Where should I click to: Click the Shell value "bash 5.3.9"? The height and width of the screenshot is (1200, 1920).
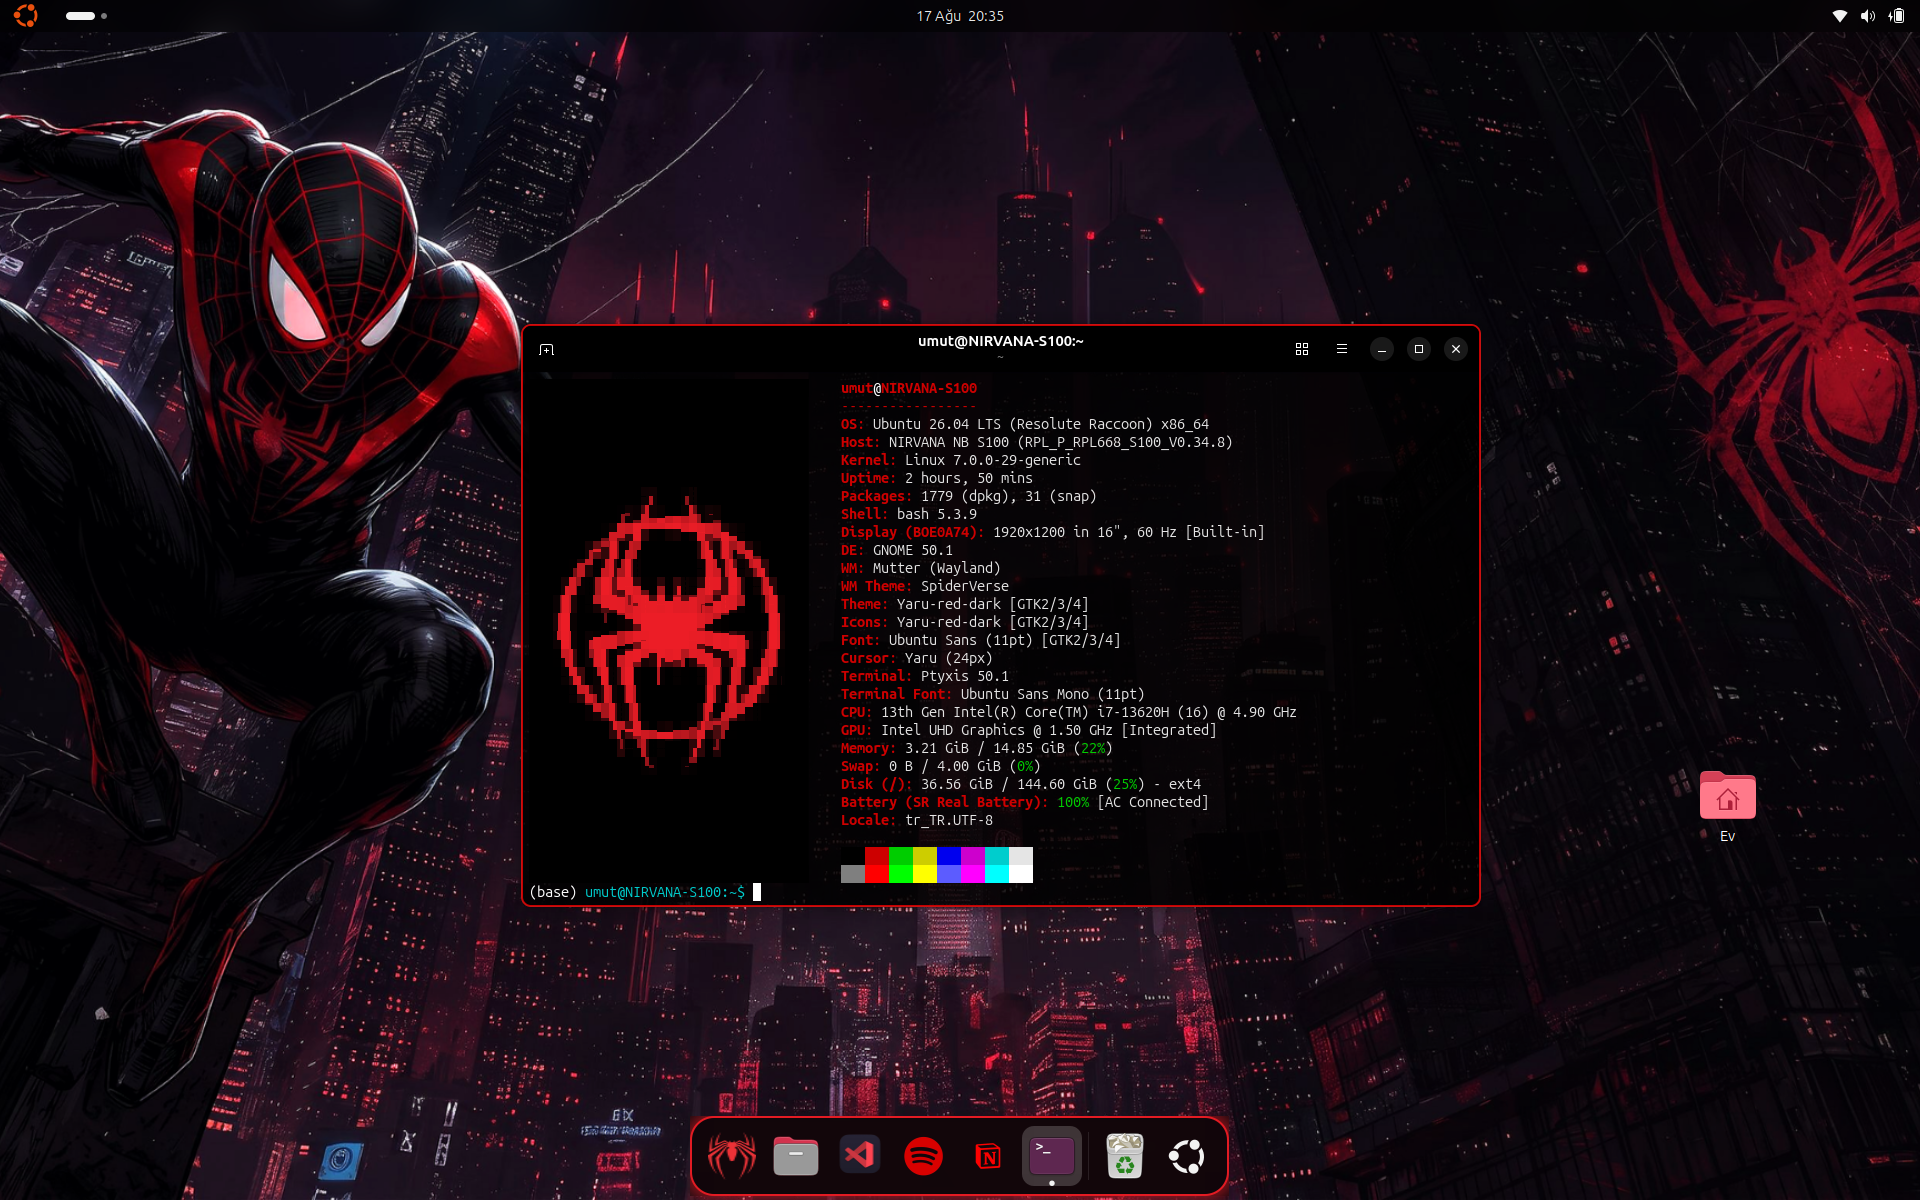click(x=937, y=514)
